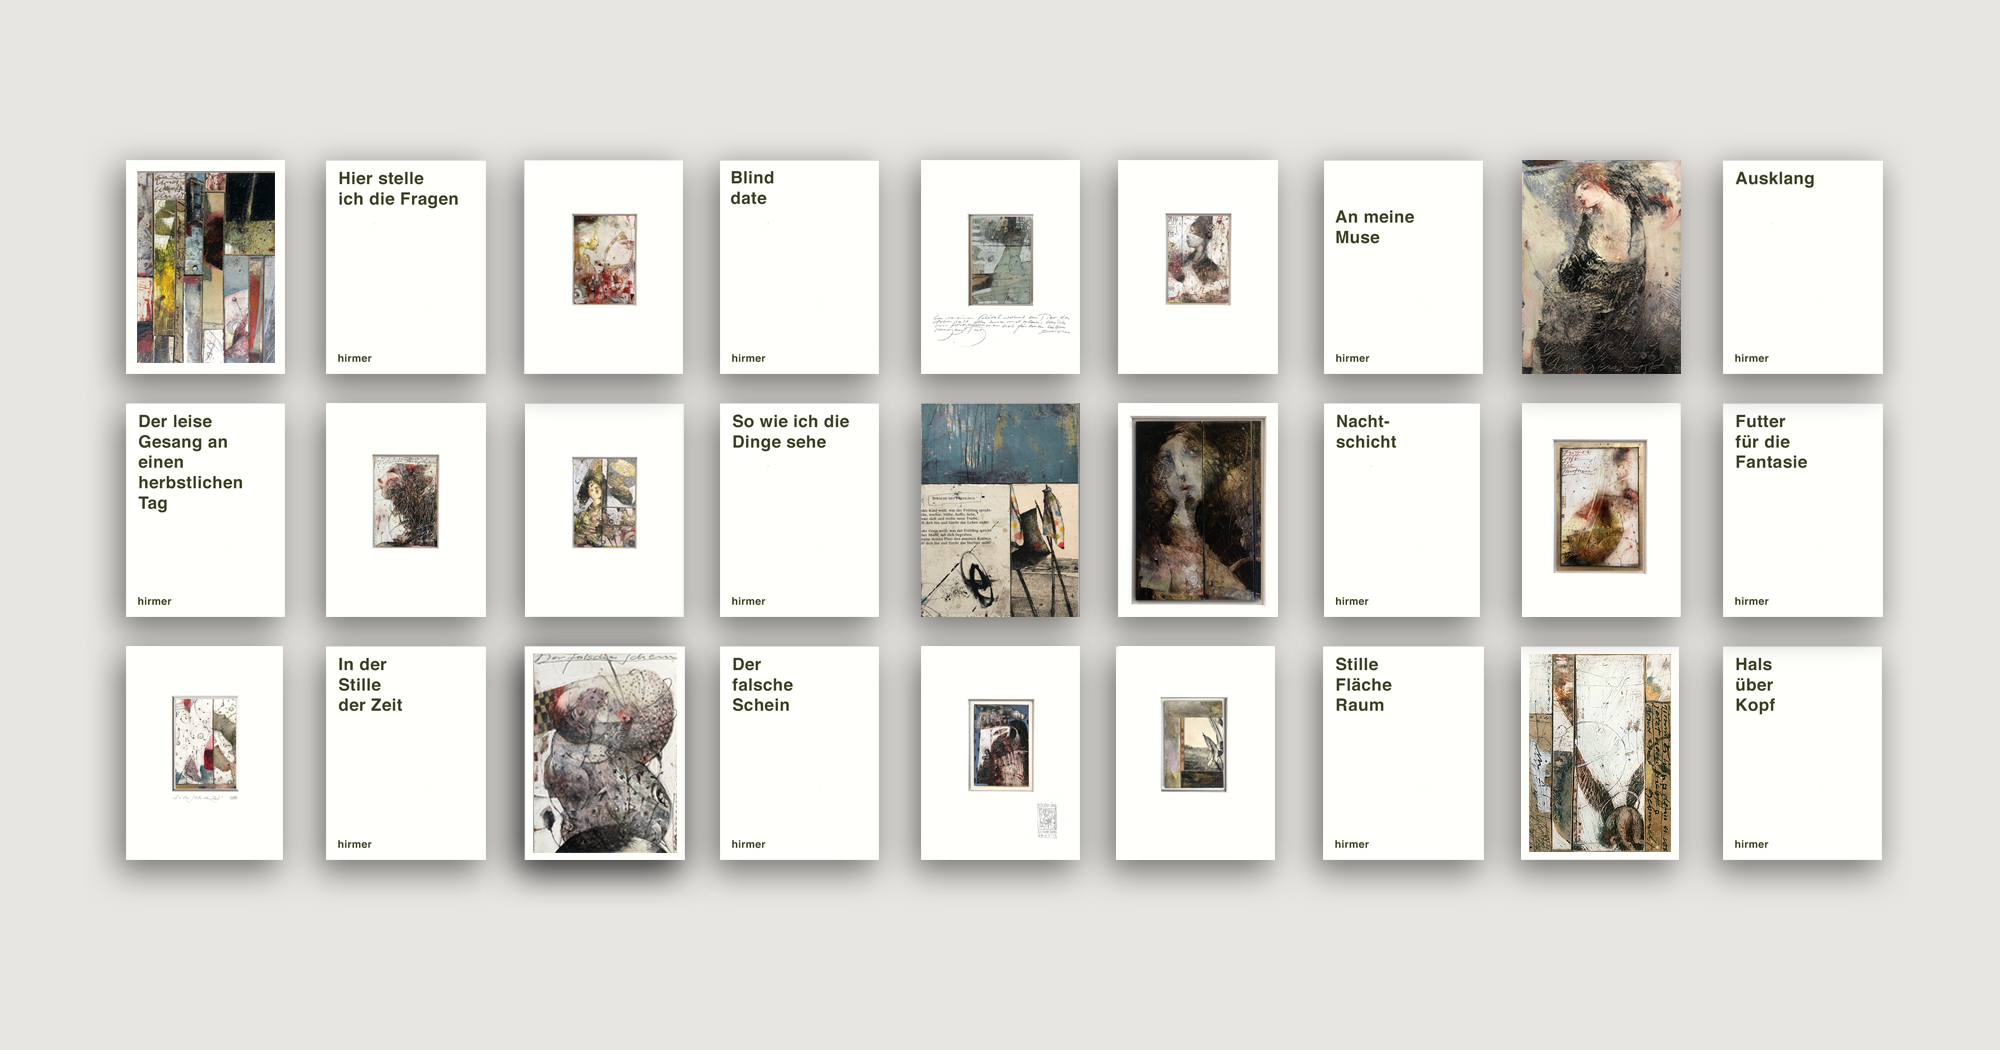This screenshot has width=2000, height=1050.
Task: Click 'hirmer' on the 'Hals über Kopf' card
Action: coord(1751,844)
